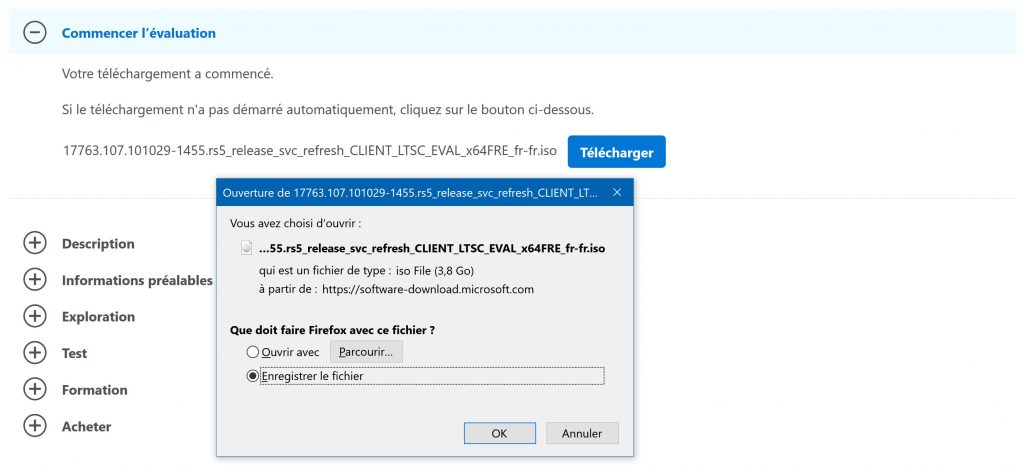Click Parcourir... to choose an application
Image resolution: width=1024 pixels, height=468 pixels.
(x=366, y=352)
